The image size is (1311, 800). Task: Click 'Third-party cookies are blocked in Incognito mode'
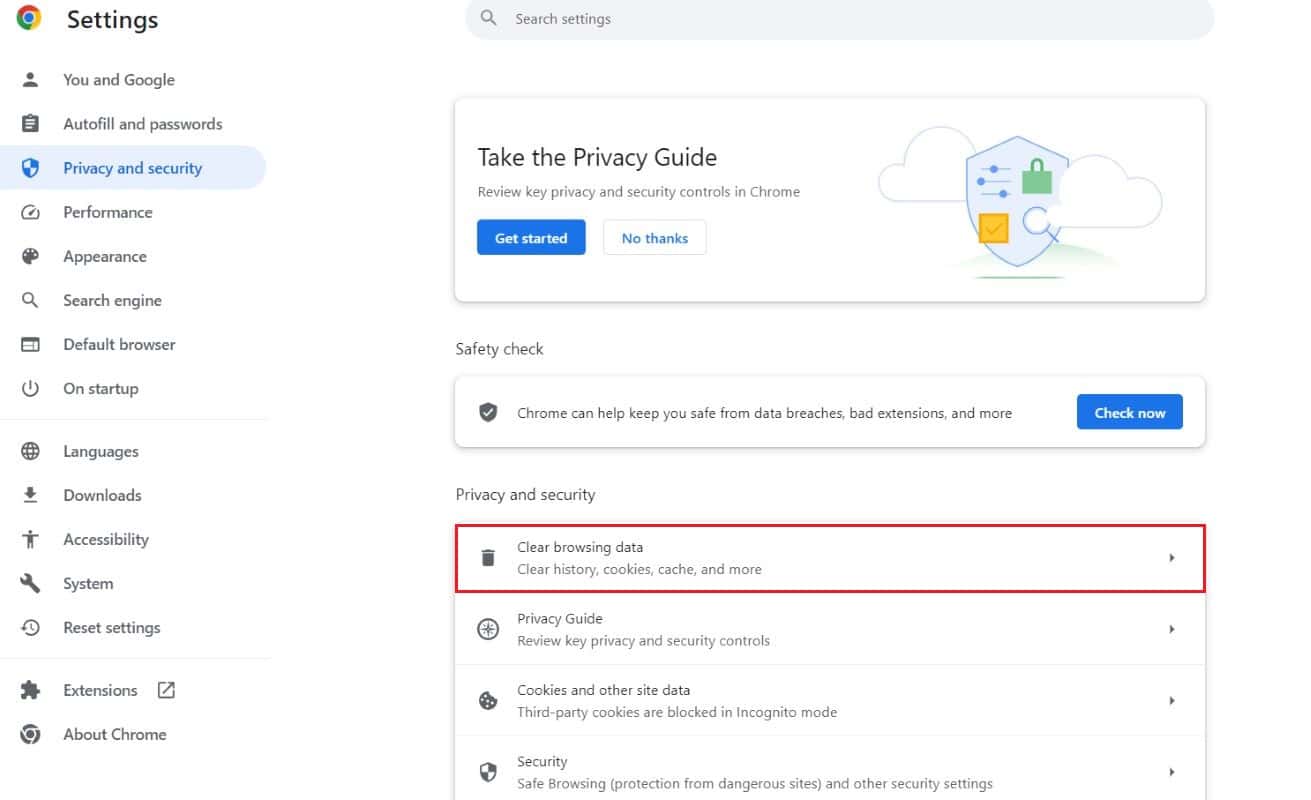[677, 712]
